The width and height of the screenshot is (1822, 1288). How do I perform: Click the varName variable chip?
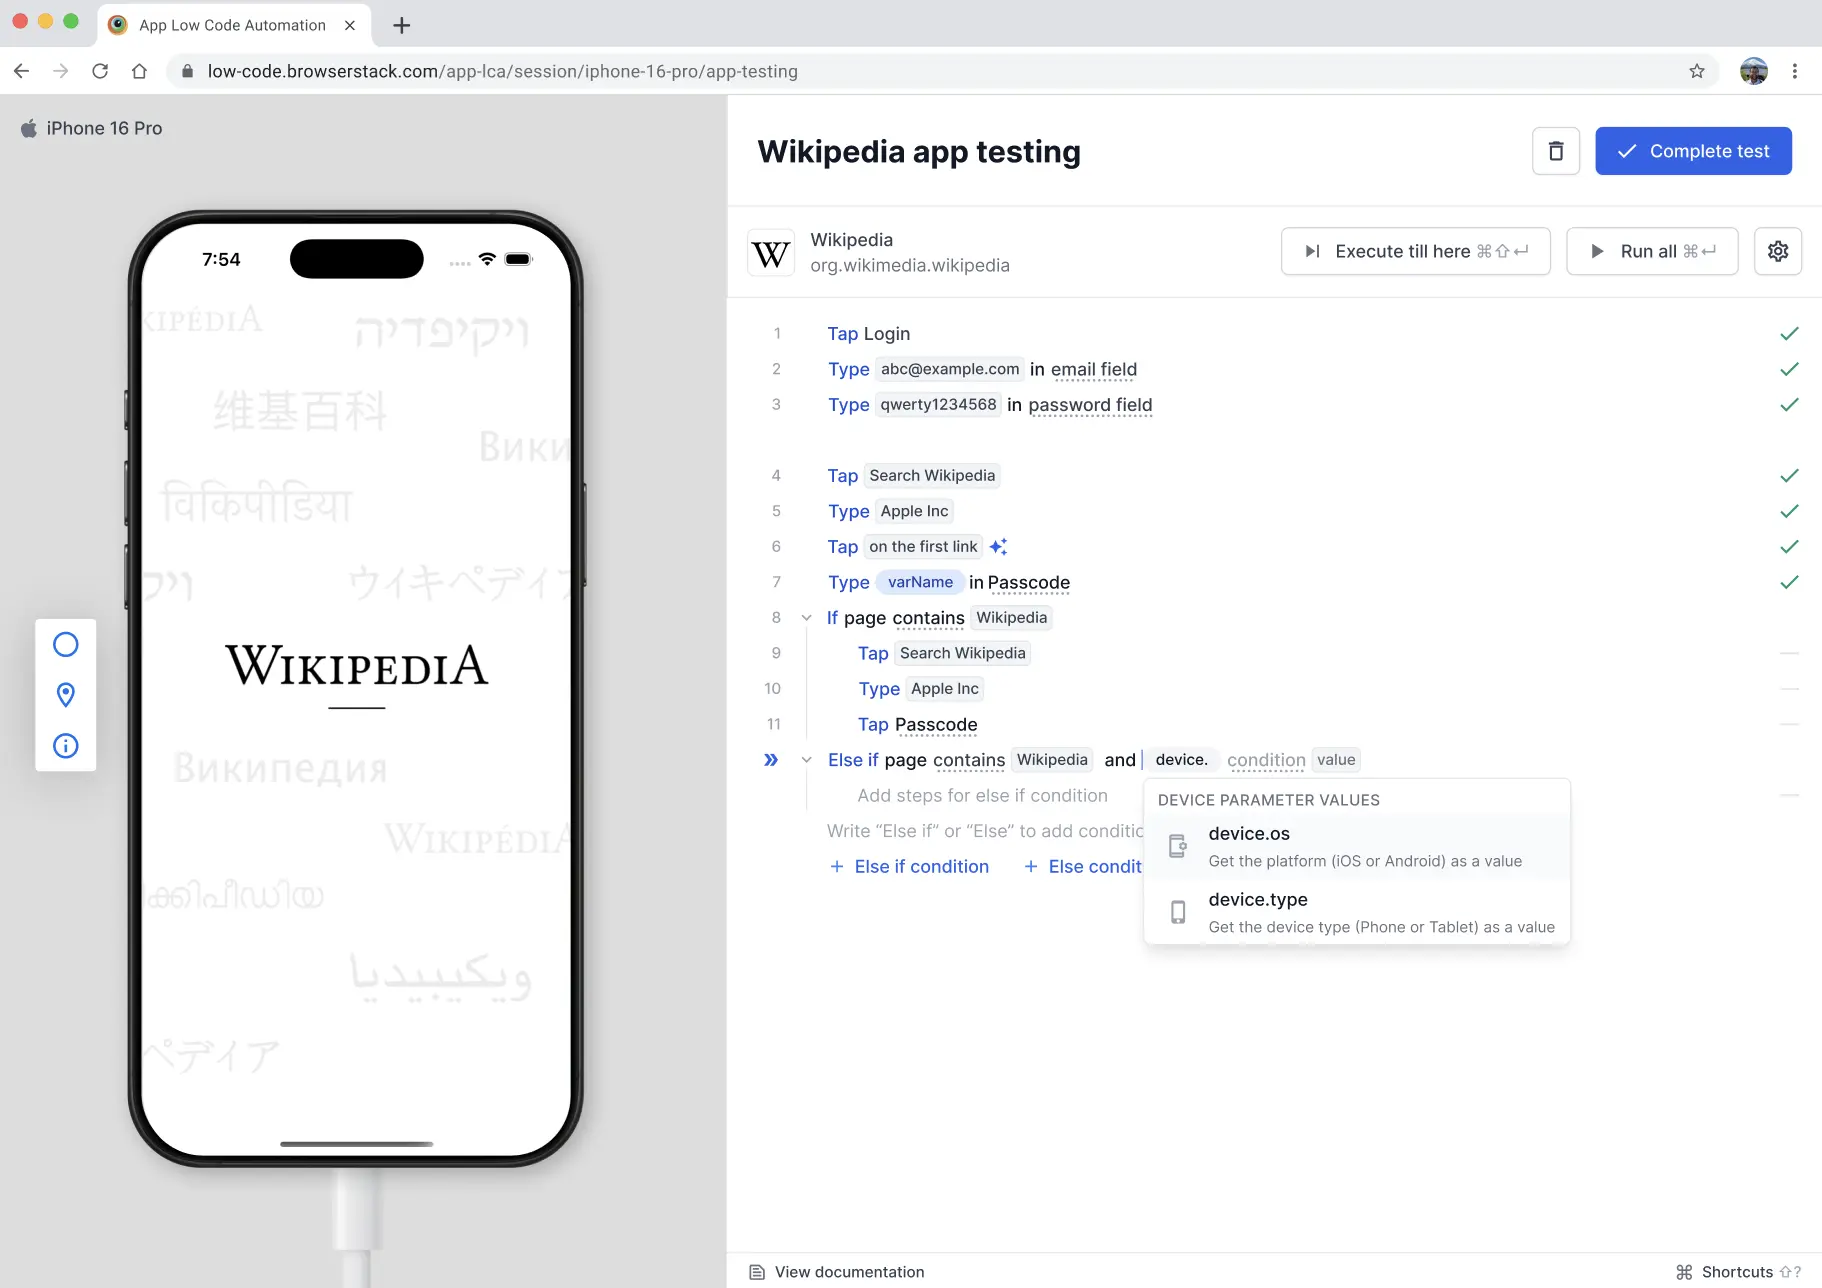pyautogui.click(x=920, y=582)
